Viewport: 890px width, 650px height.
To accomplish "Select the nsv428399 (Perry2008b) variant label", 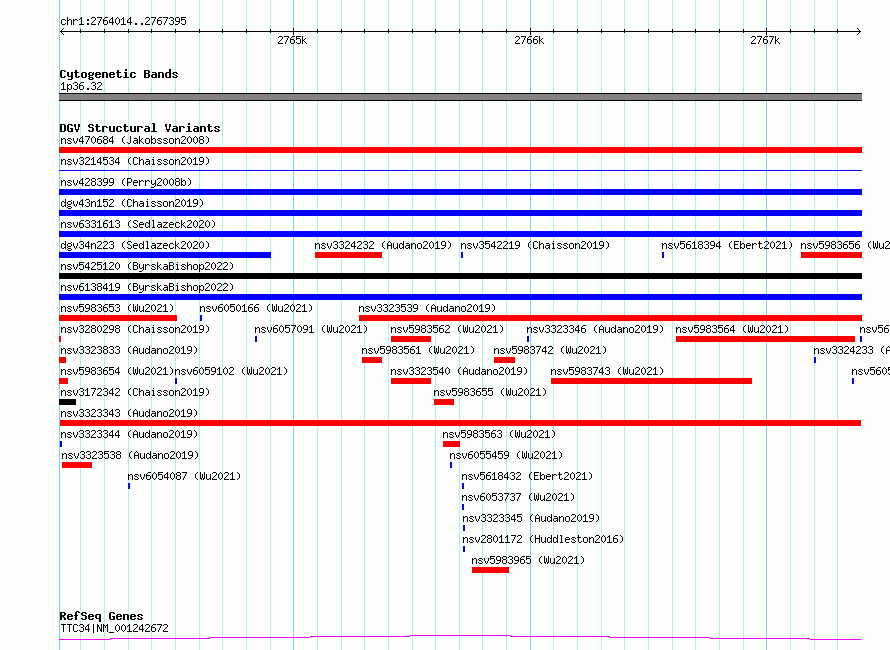I will tap(126, 182).
